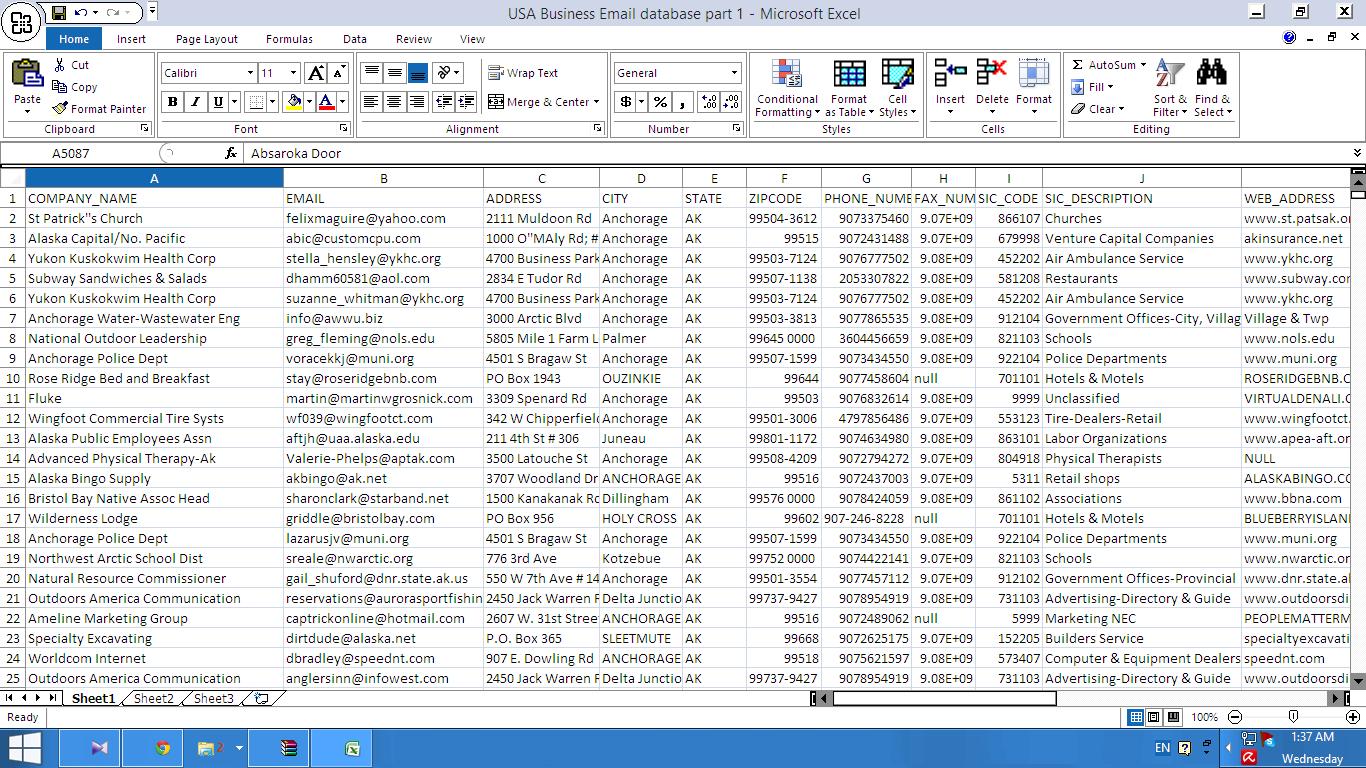Open the font name Calibri dropdown
Image resolution: width=1366 pixels, height=768 pixels.
coord(250,73)
